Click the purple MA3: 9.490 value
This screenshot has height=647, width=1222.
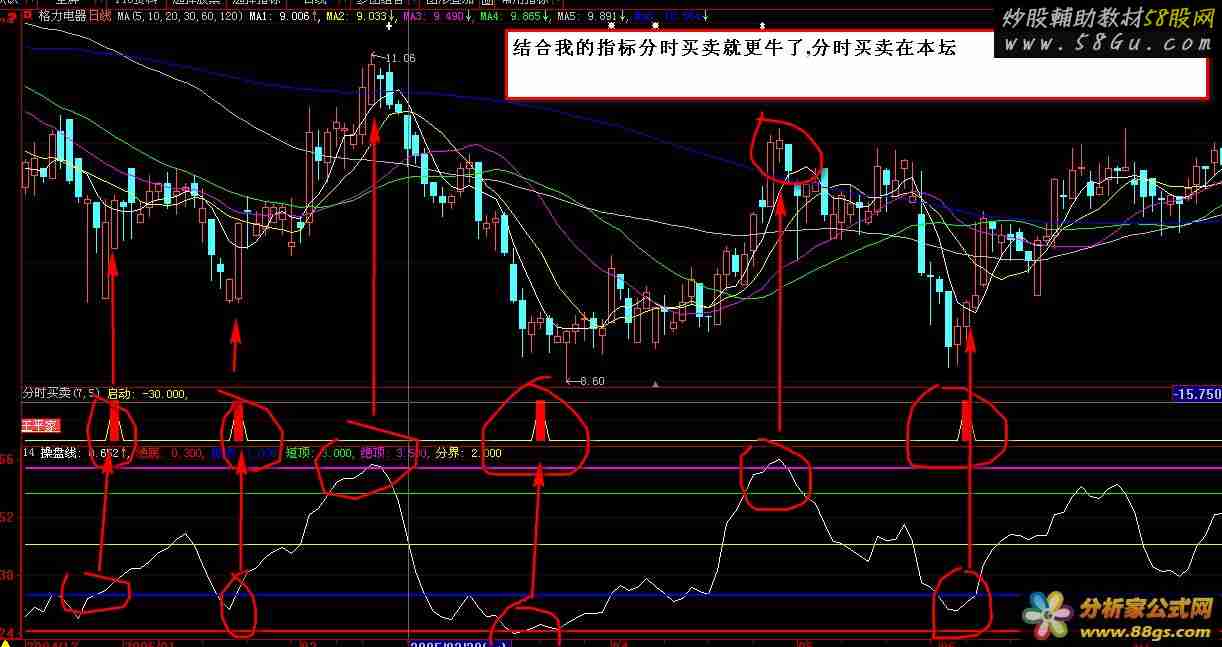click(437, 17)
